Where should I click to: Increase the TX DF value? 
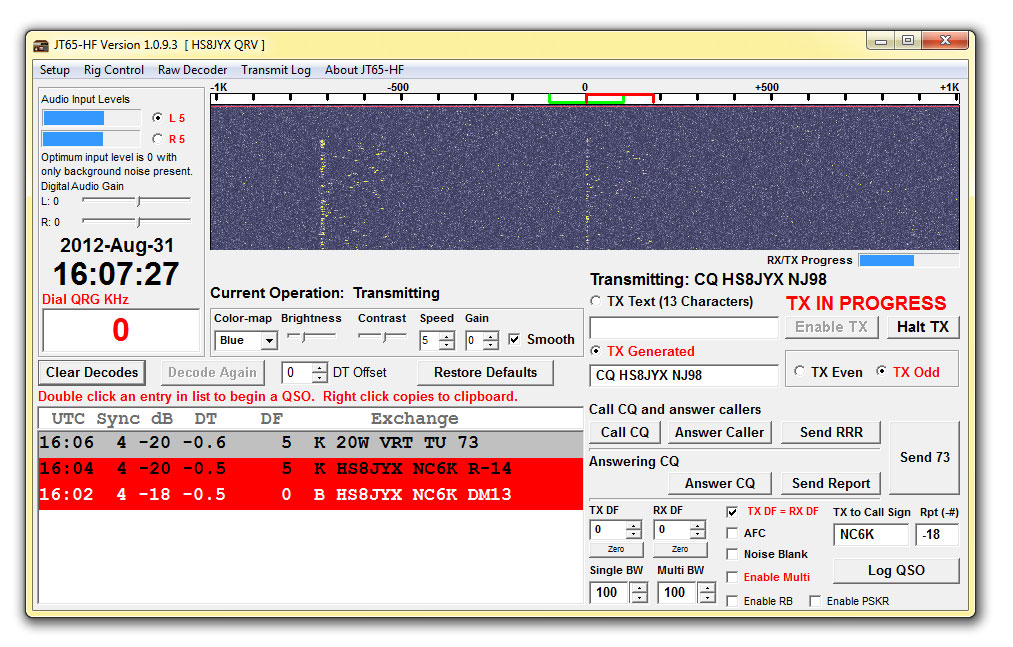tap(634, 525)
